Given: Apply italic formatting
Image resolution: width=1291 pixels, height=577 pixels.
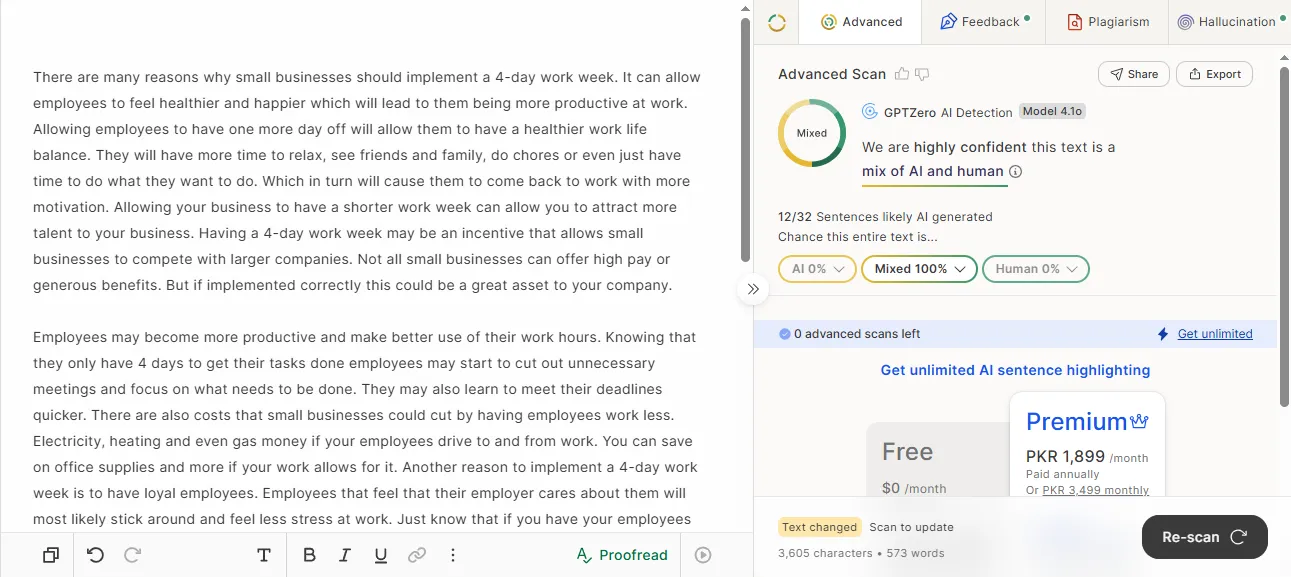Looking at the screenshot, I should point(344,555).
